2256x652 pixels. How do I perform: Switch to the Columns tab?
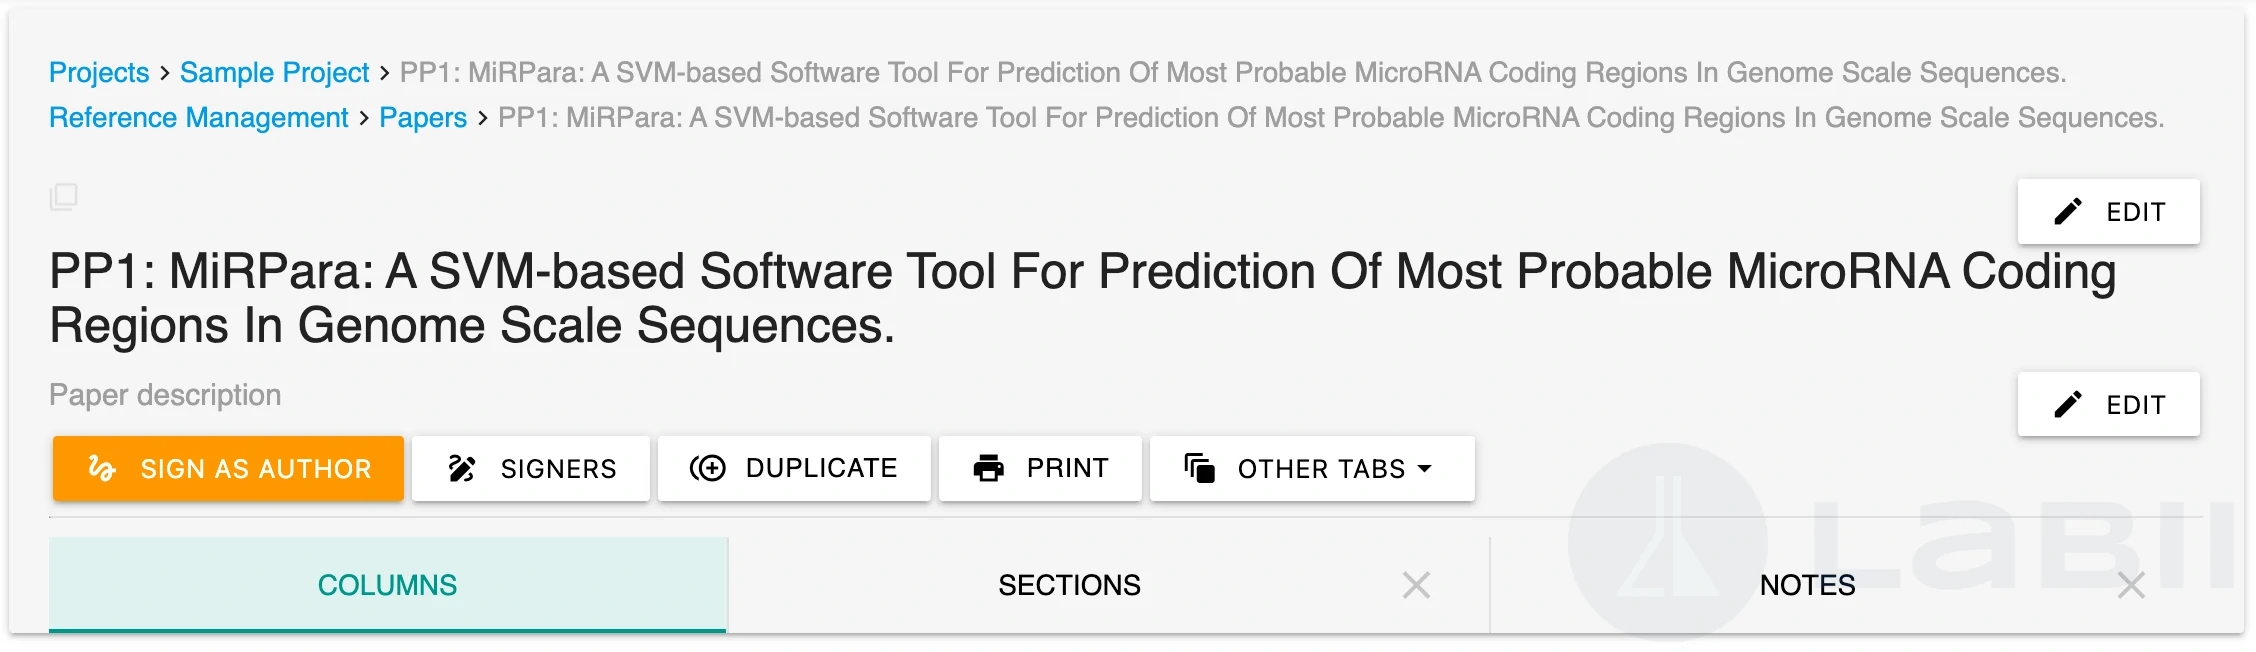tap(387, 585)
